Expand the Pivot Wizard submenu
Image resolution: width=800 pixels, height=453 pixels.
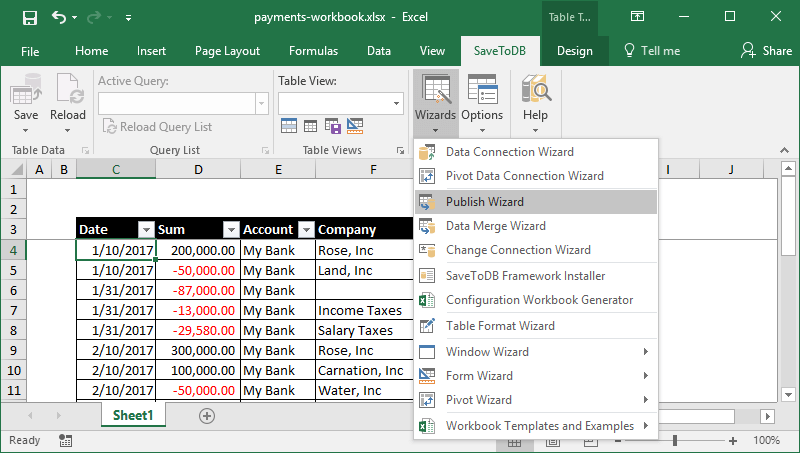[536, 400]
